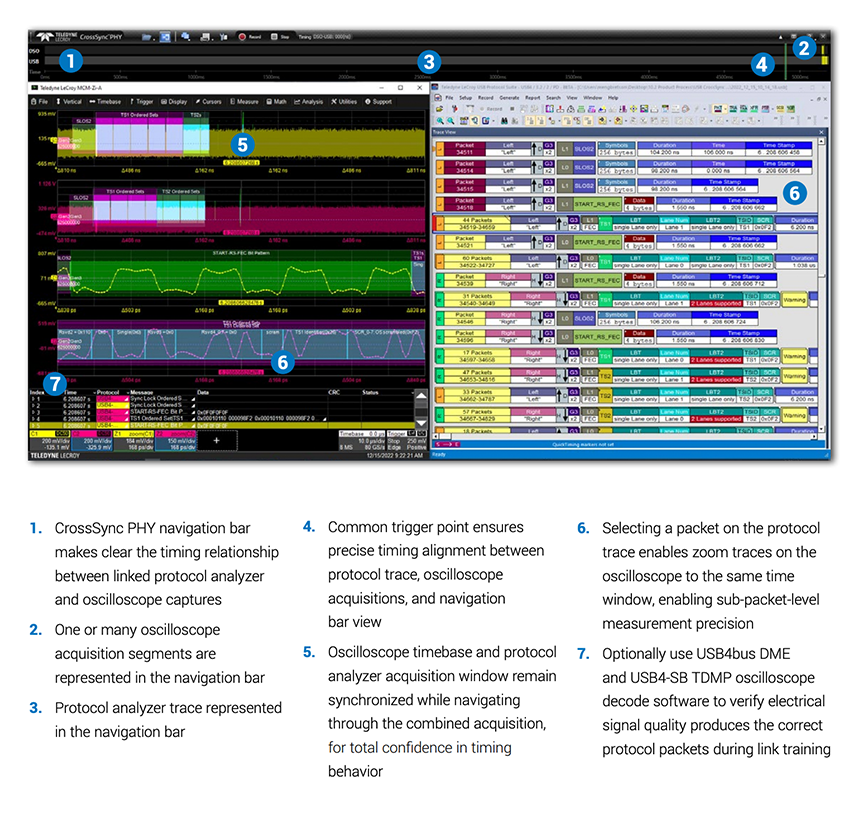Screen dimensions: 864x816
Task: Select packet 34514 in trace view
Action: point(465,167)
